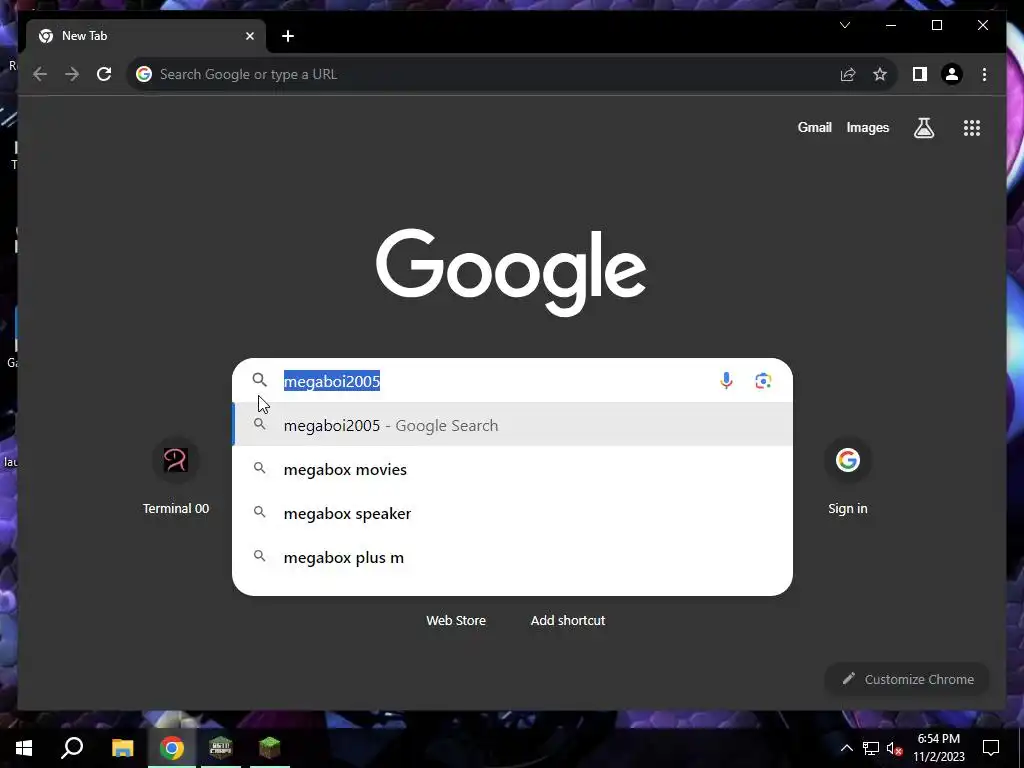Share this page icon in address bar

point(848,74)
